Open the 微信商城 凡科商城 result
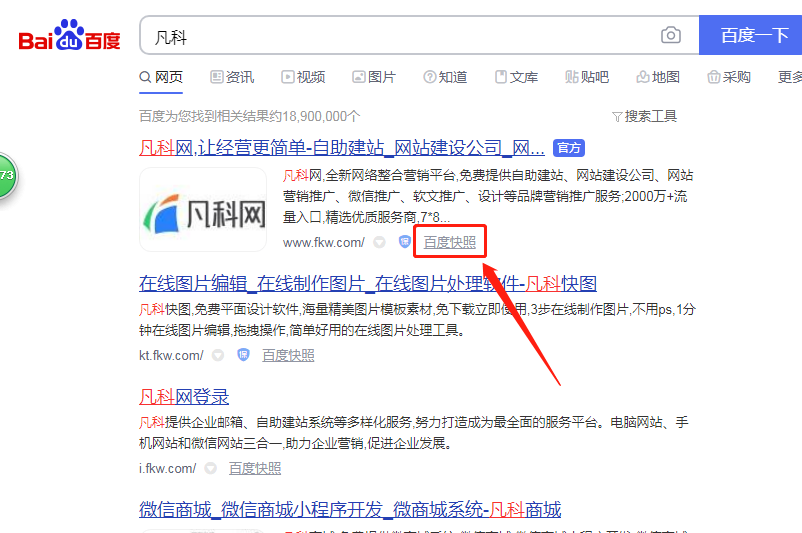 [x=350, y=510]
